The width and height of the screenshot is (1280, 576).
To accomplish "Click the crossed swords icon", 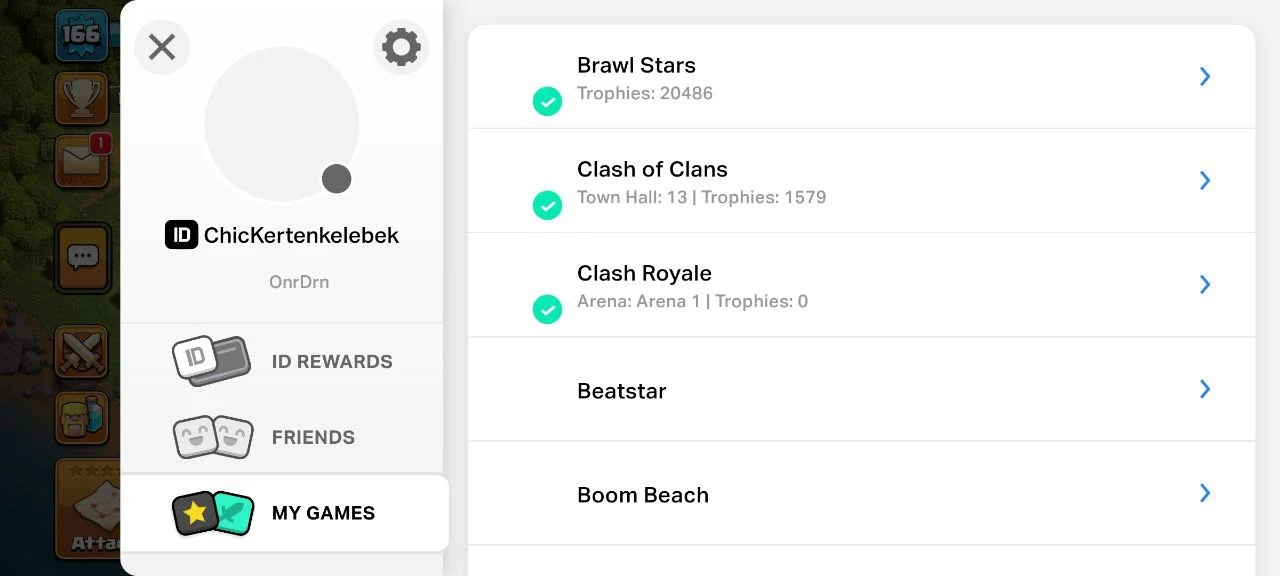I will coord(81,350).
